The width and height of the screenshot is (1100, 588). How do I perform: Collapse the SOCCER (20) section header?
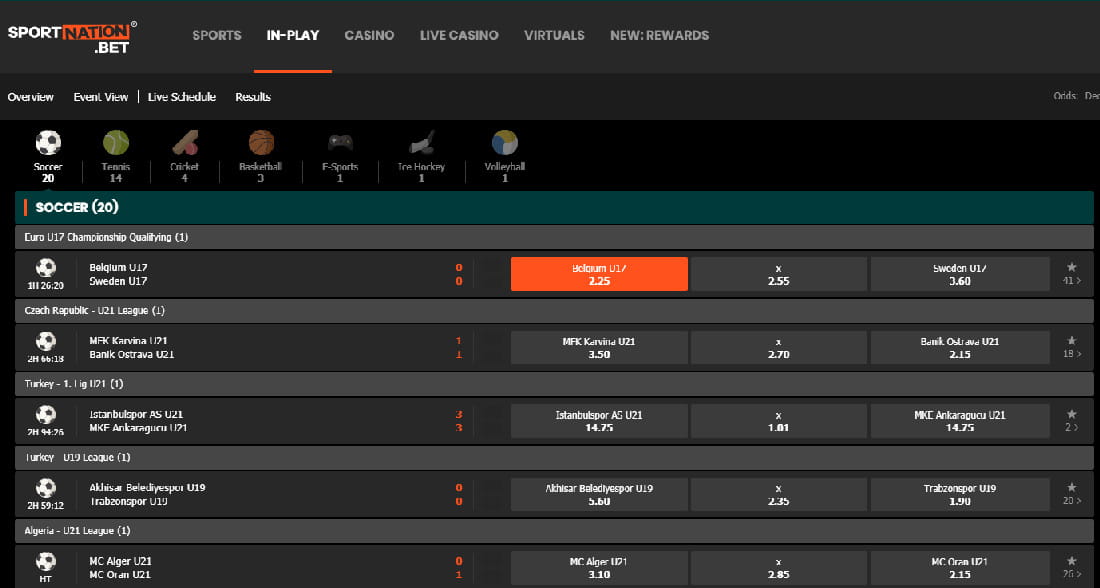(x=554, y=207)
